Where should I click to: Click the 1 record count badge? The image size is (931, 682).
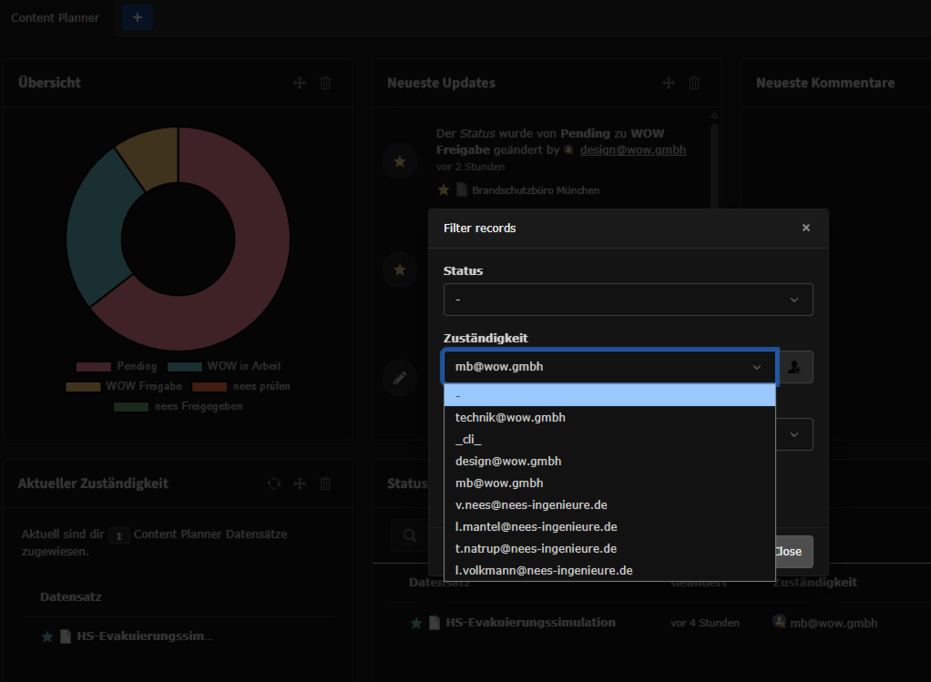tap(119, 536)
